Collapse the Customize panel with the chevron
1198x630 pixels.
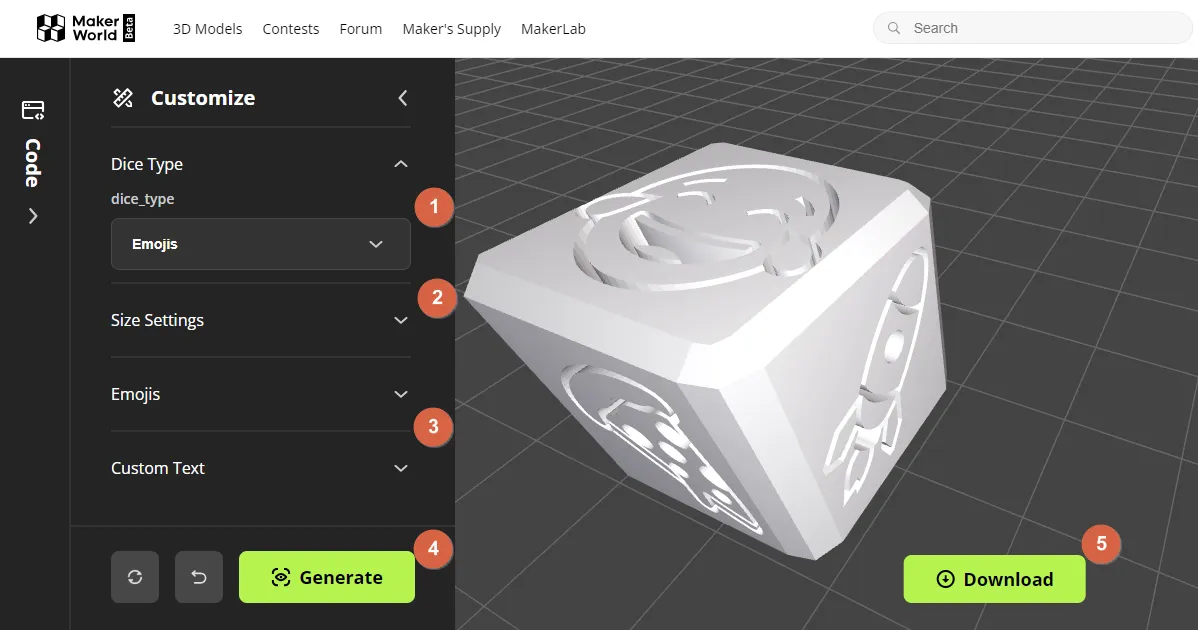click(402, 98)
